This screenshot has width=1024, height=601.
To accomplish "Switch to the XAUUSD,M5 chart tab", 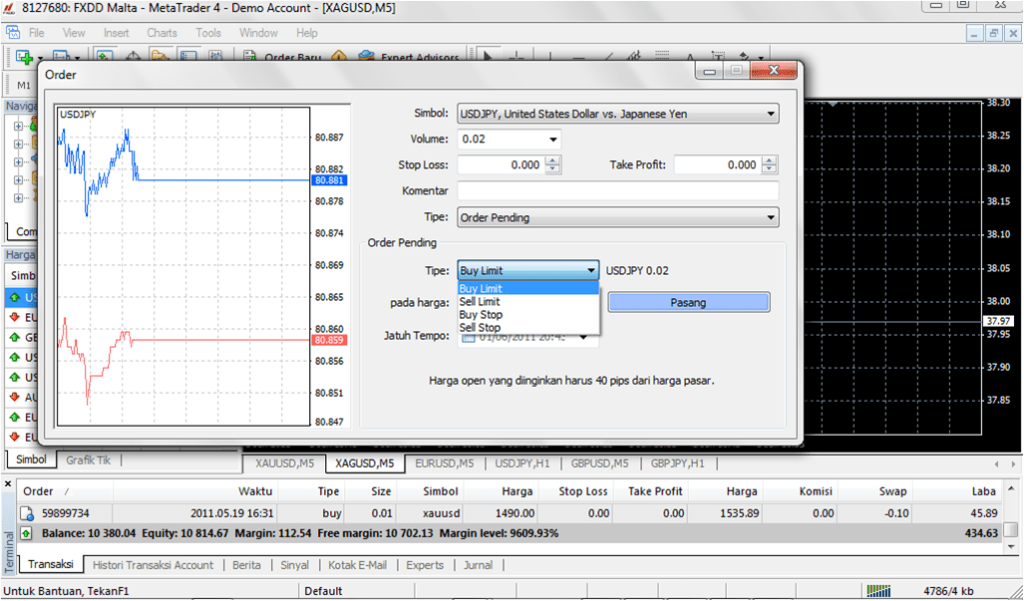I will 284,463.
